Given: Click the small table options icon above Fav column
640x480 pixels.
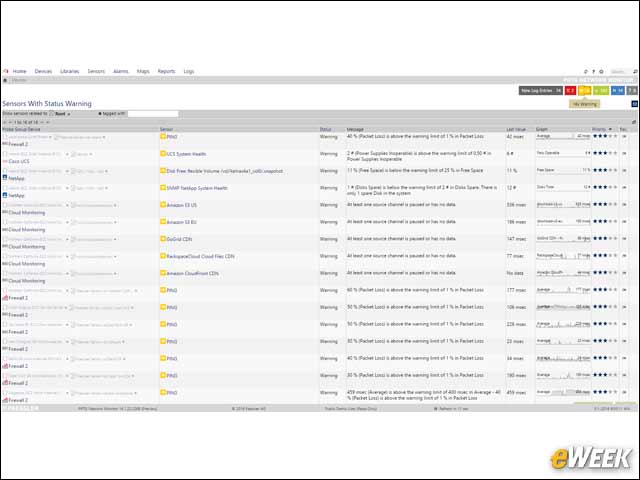Looking at the screenshot, I should (634, 122).
